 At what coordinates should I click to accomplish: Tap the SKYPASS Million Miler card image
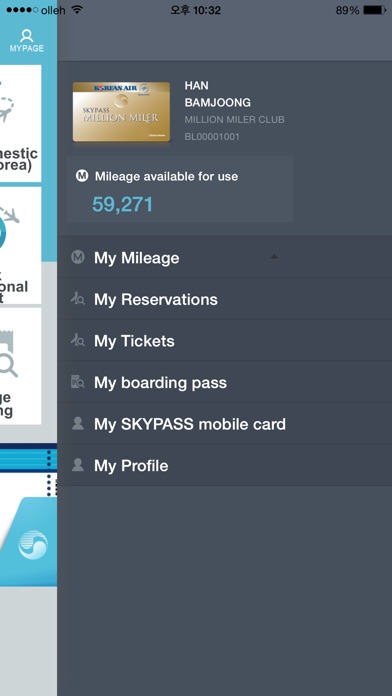tap(121, 112)
